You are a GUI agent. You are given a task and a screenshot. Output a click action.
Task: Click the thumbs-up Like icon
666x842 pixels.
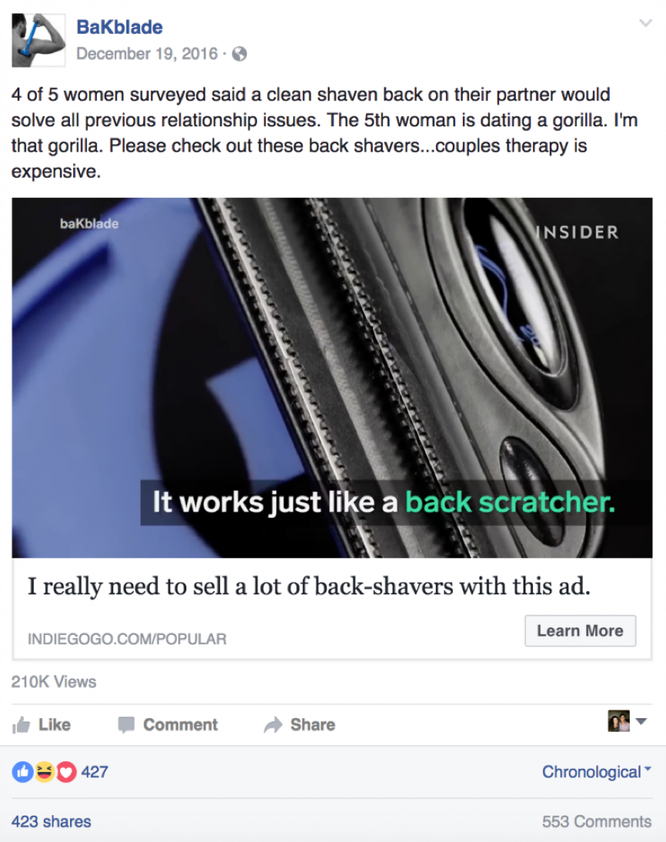[21, 725]
